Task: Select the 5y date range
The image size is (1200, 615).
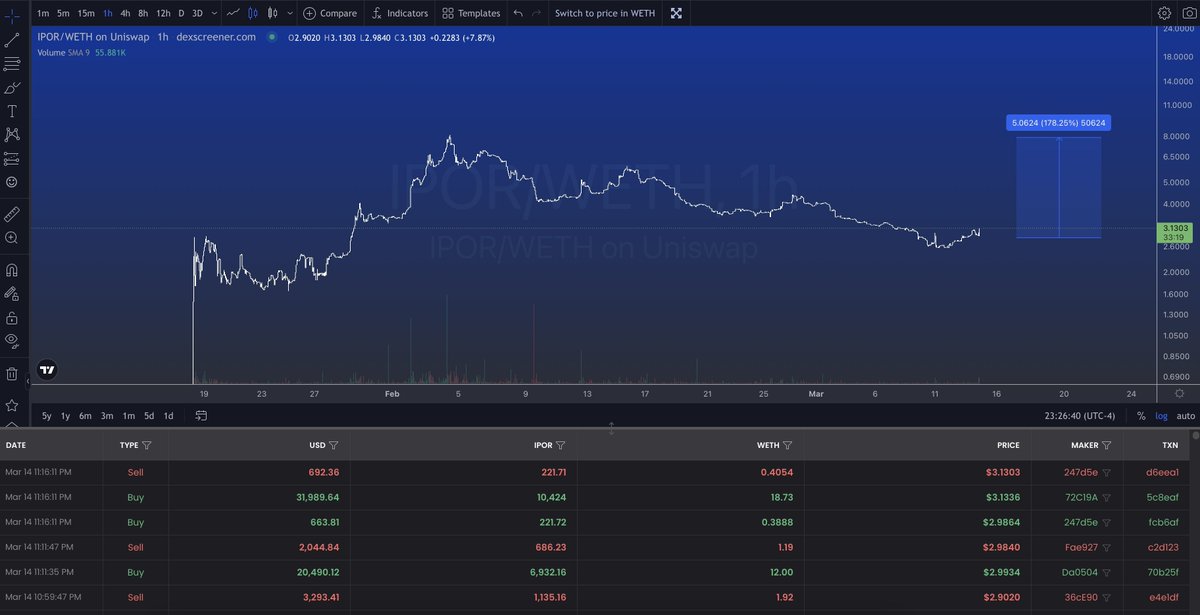Action: click(x=47, y=415)
